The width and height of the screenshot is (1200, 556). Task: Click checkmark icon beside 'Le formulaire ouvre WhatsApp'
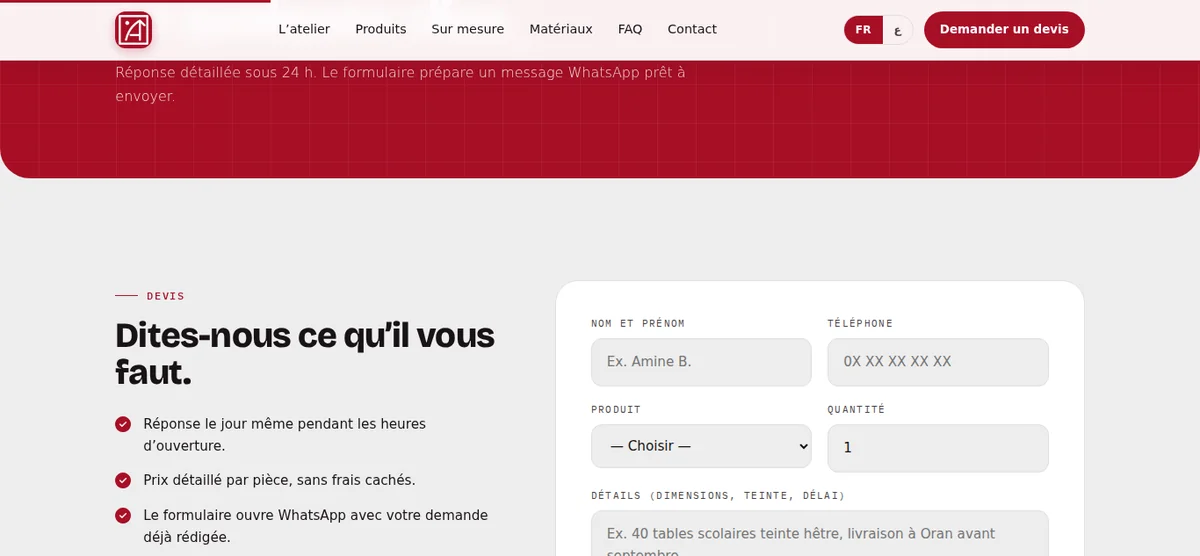[123, 516]
